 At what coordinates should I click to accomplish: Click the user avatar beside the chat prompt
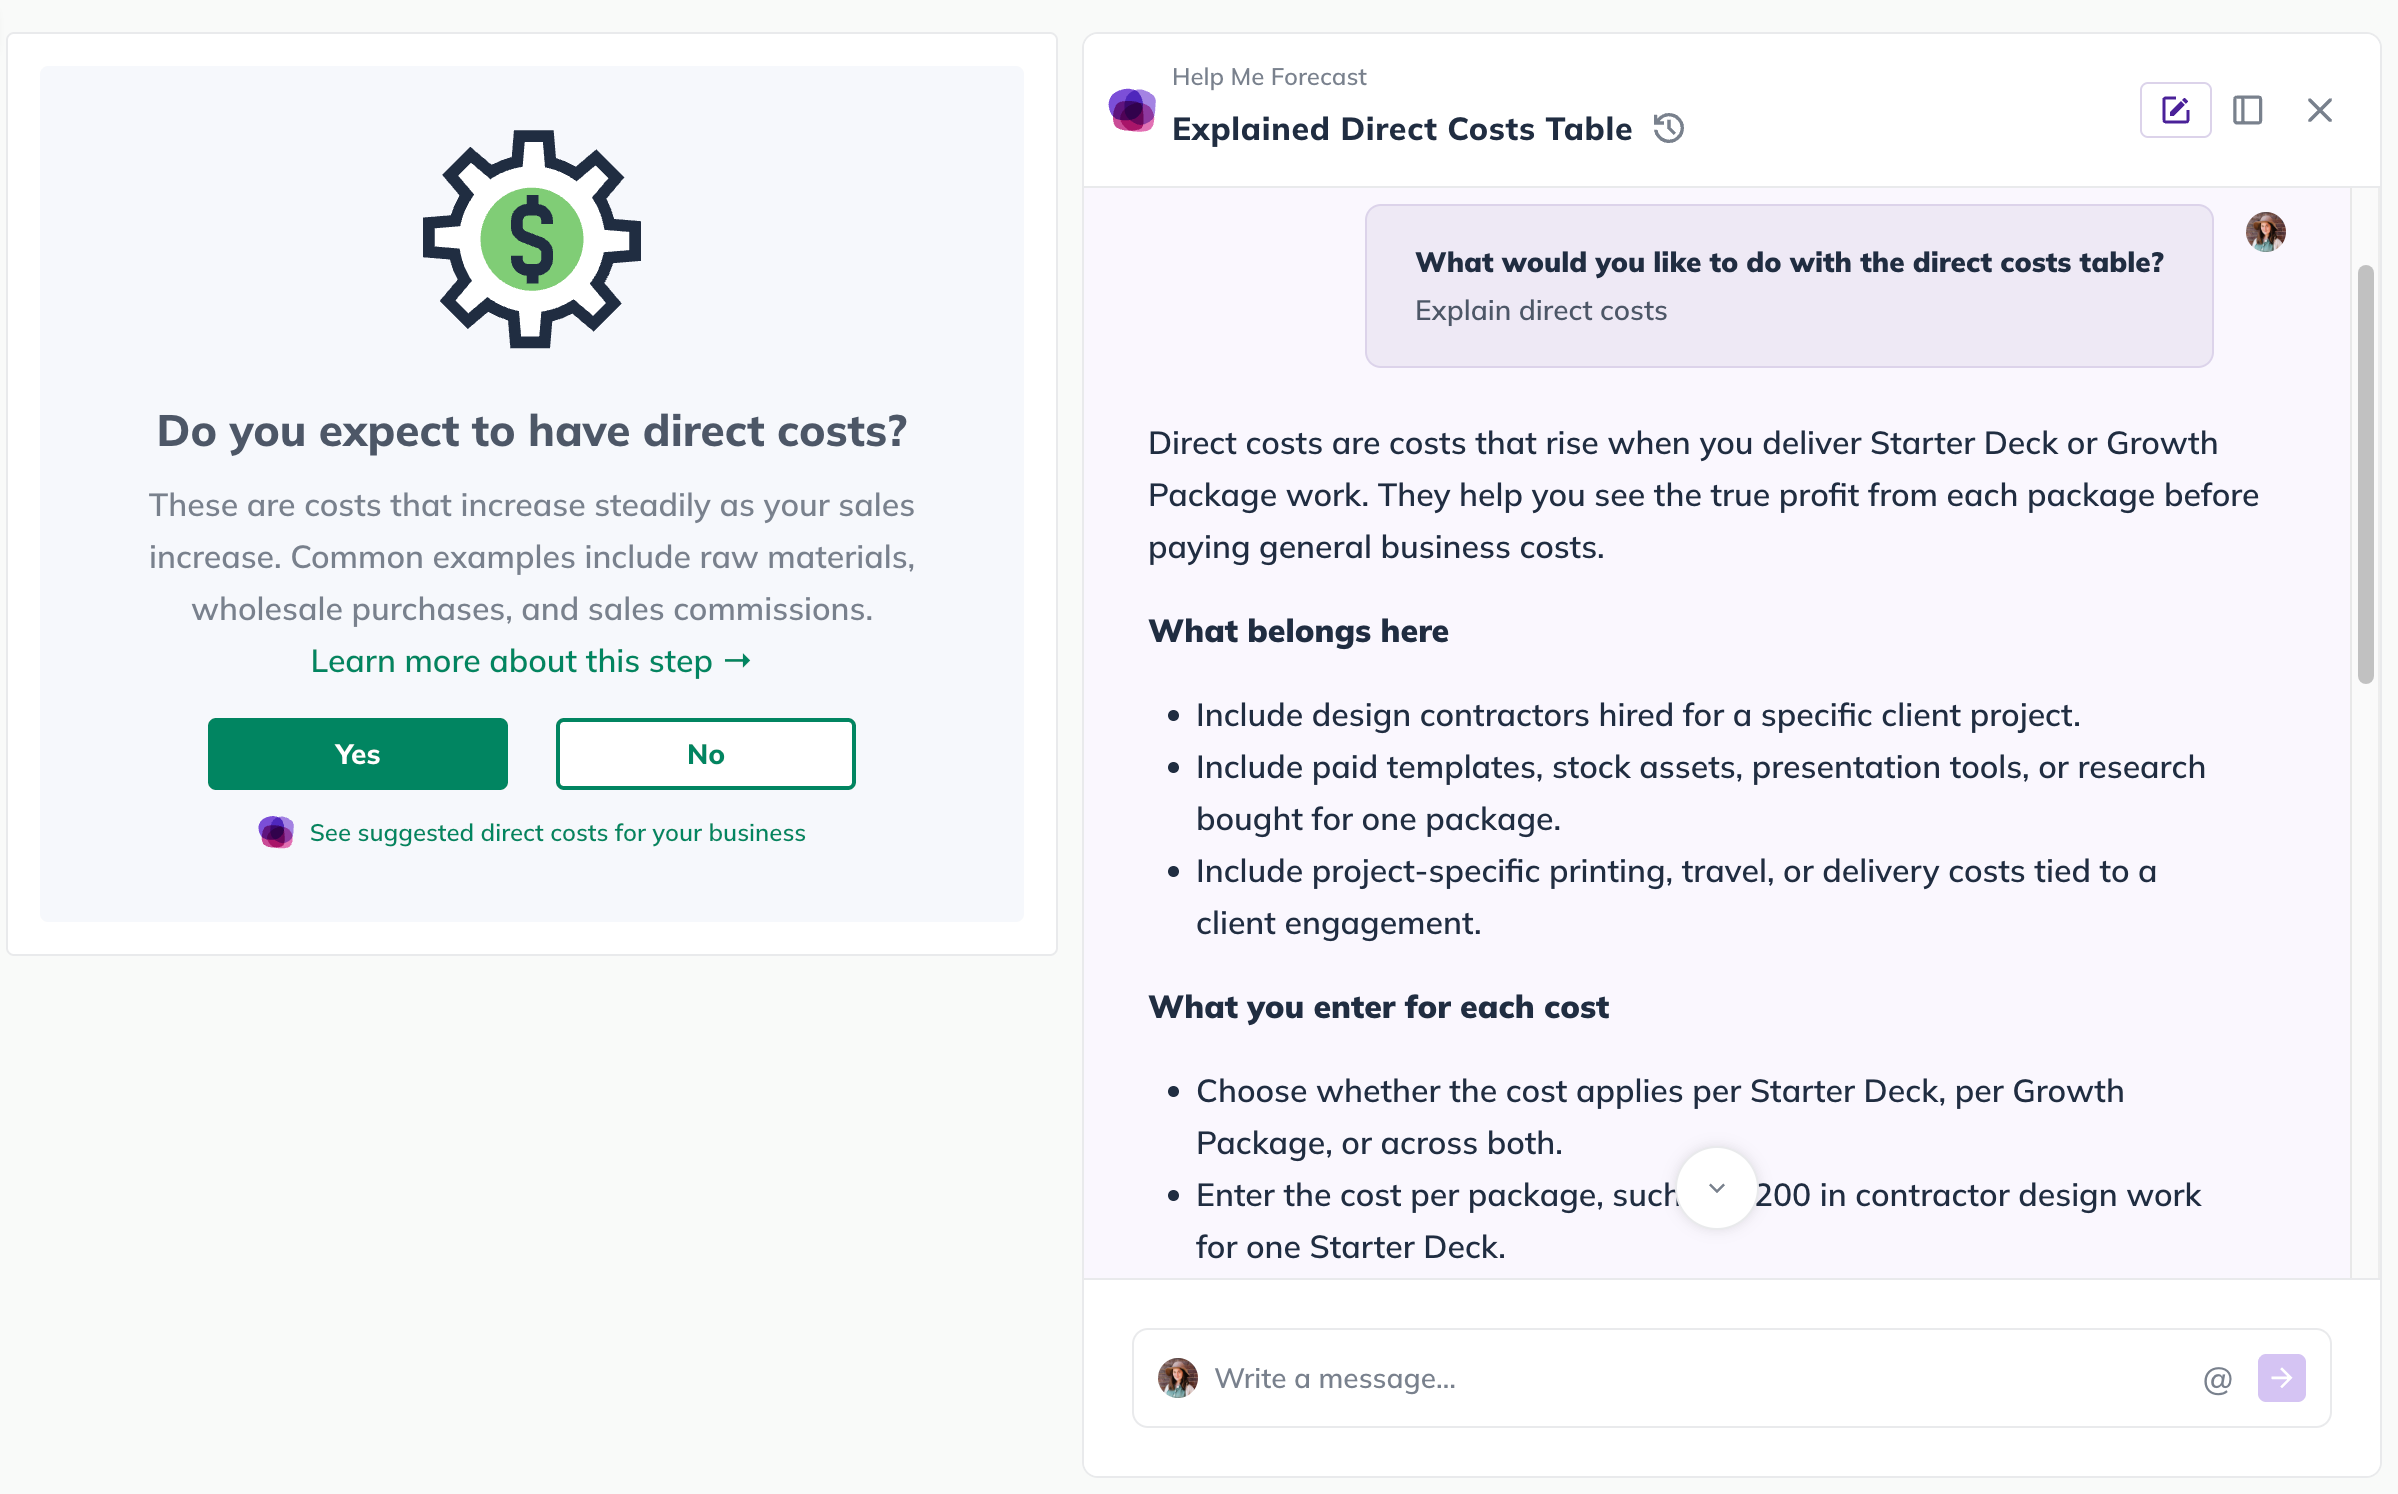tap(2265, 232)
